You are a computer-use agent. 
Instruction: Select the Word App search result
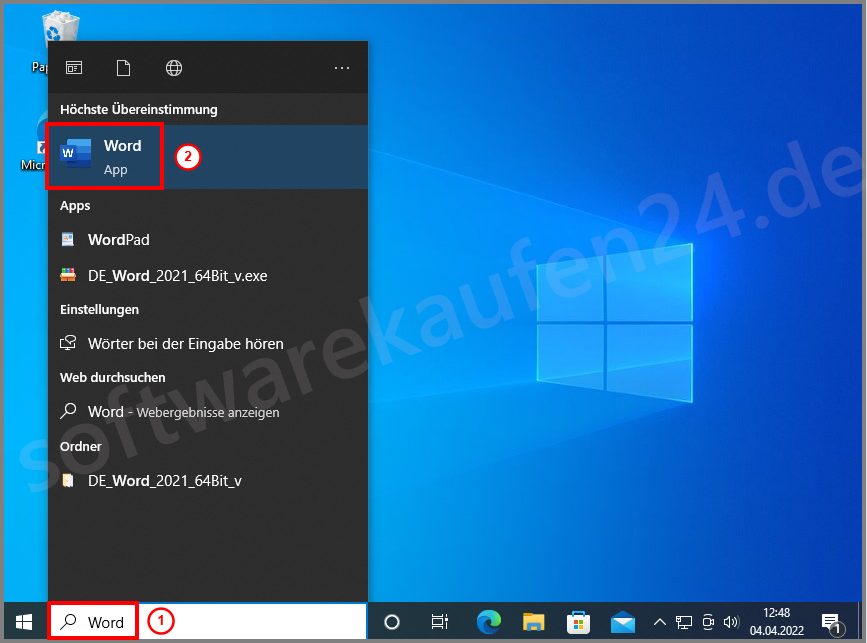(105, 155)
